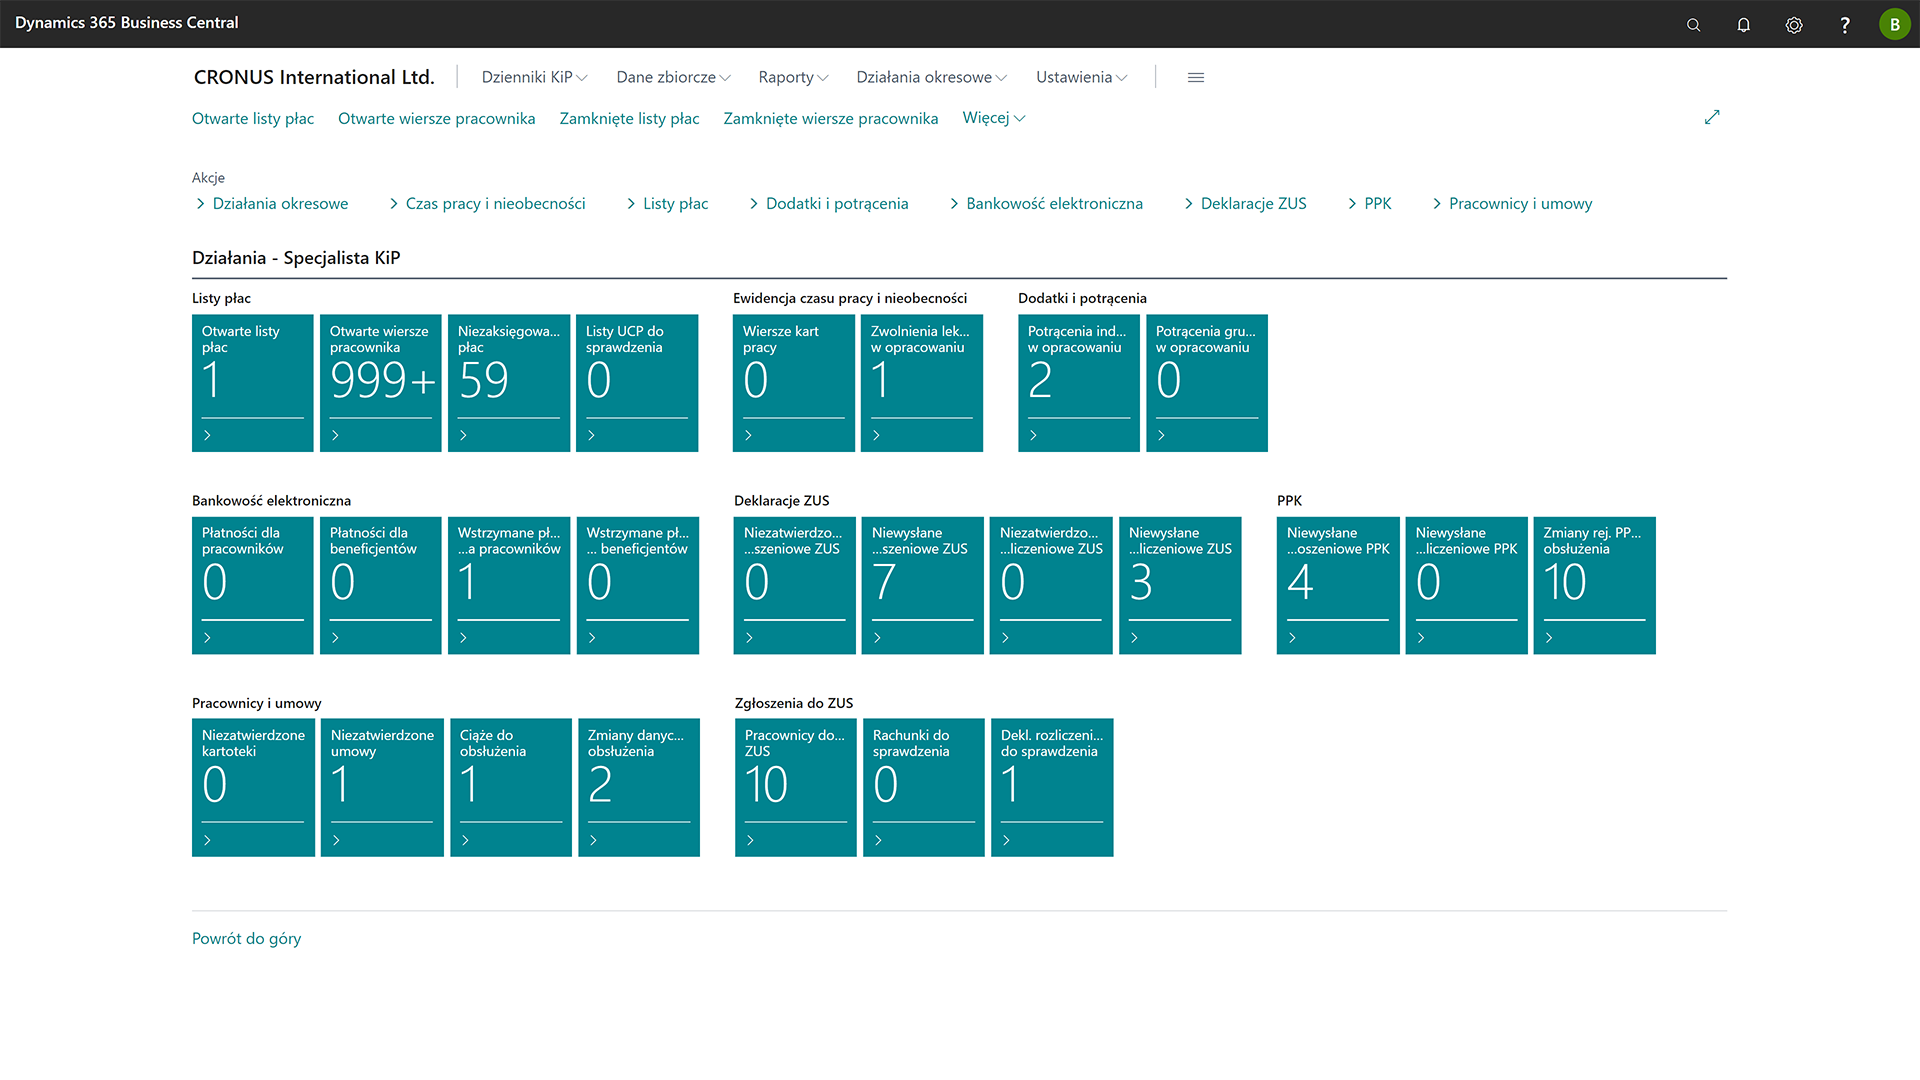Open Działania okresowe top menu

coord(931,77)
